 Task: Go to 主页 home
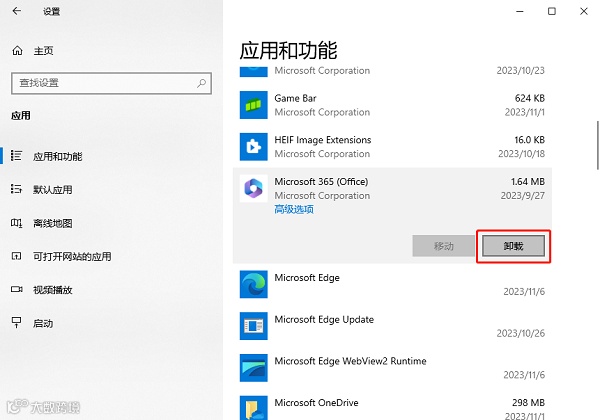pos(43,51)
